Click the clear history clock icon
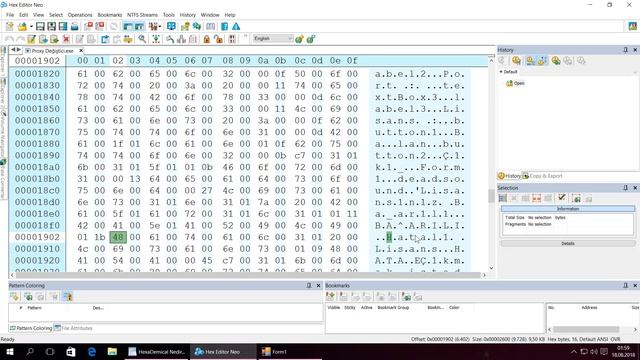The image size is (640, 360). coord(517,61)
